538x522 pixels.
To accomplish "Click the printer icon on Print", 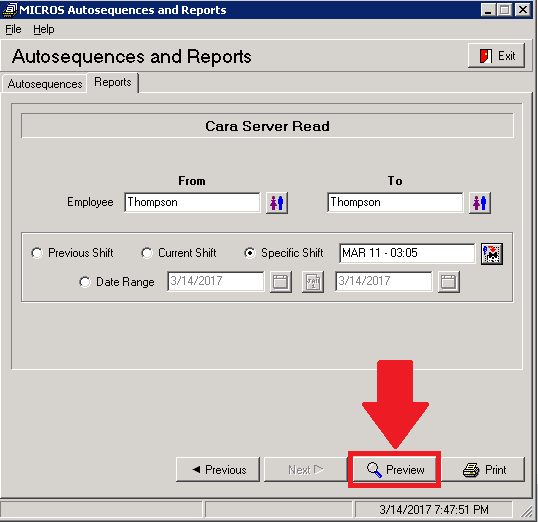I will point(471,470).
